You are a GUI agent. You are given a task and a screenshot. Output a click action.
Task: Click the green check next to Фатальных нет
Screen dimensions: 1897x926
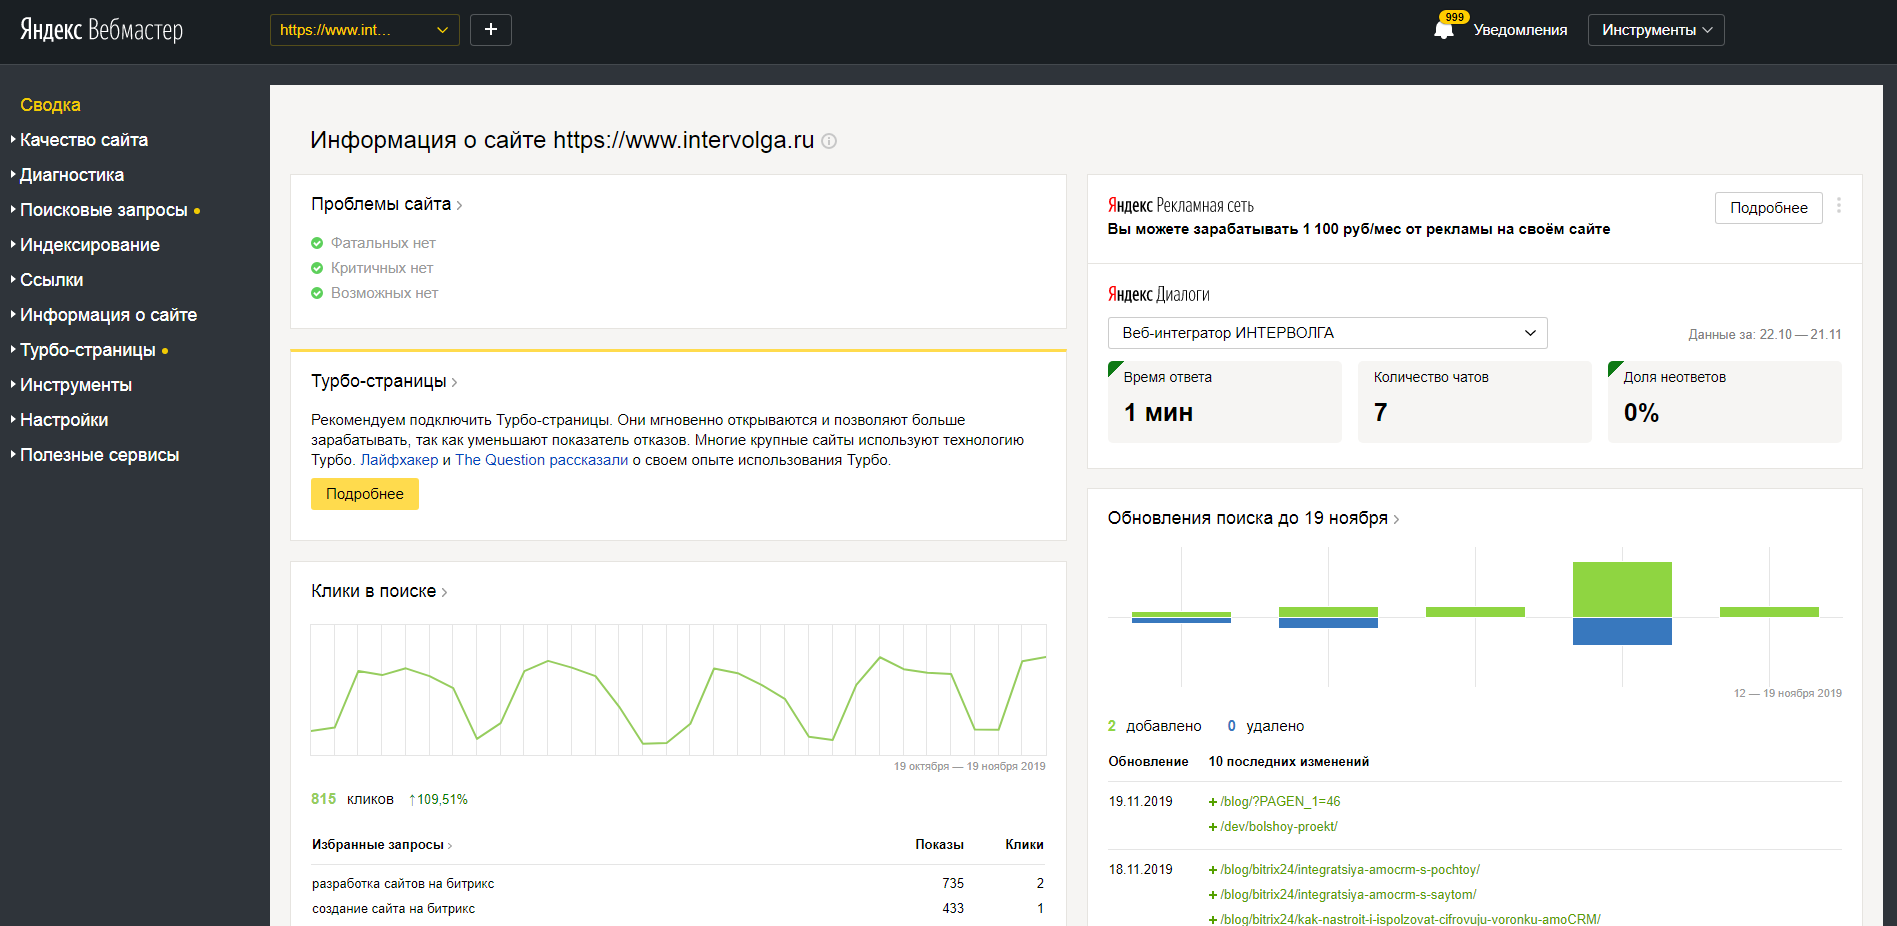click(x=317, y=243)
